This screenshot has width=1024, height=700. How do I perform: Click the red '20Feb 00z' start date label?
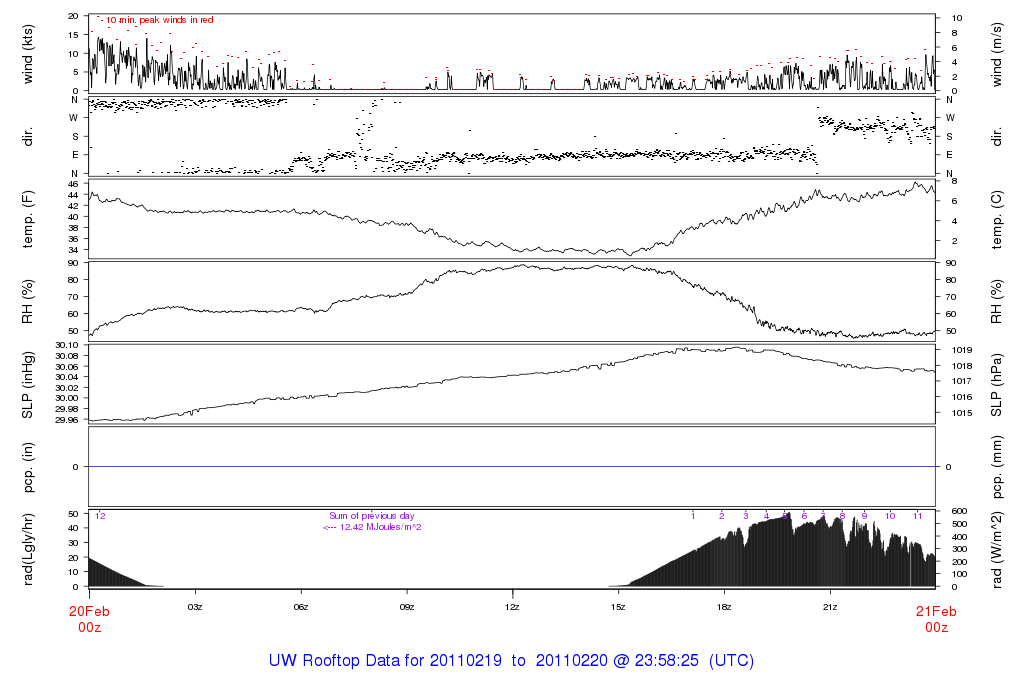(x=88, y=619)
